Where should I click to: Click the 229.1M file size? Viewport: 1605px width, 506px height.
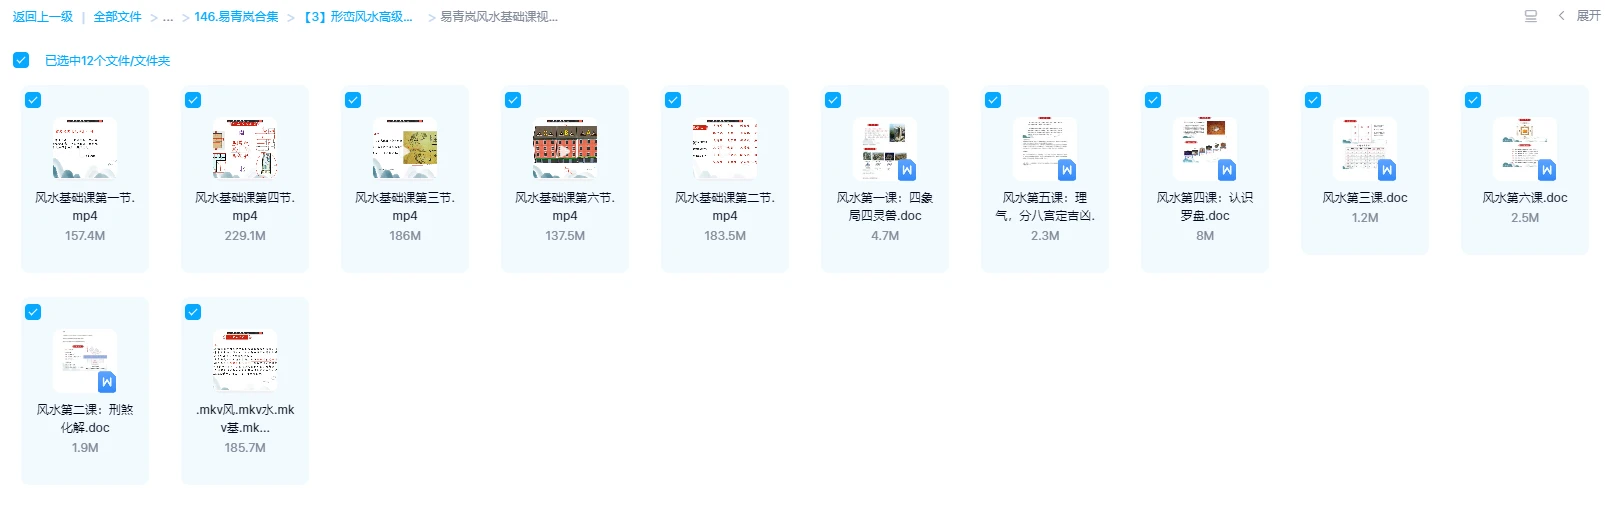click(245, 236)
